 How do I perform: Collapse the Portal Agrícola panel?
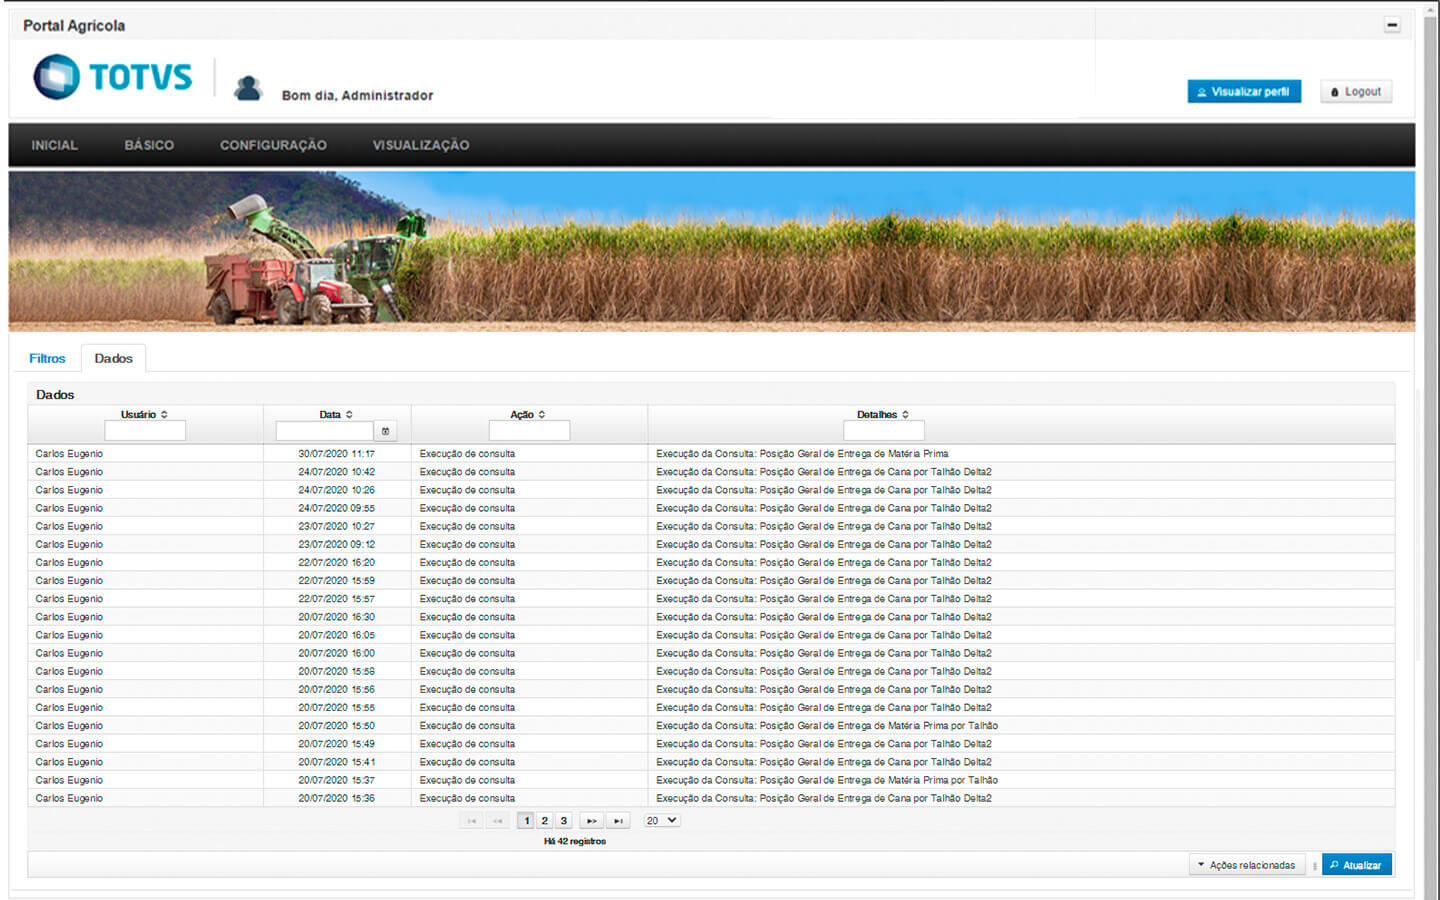click(1391, 25)
